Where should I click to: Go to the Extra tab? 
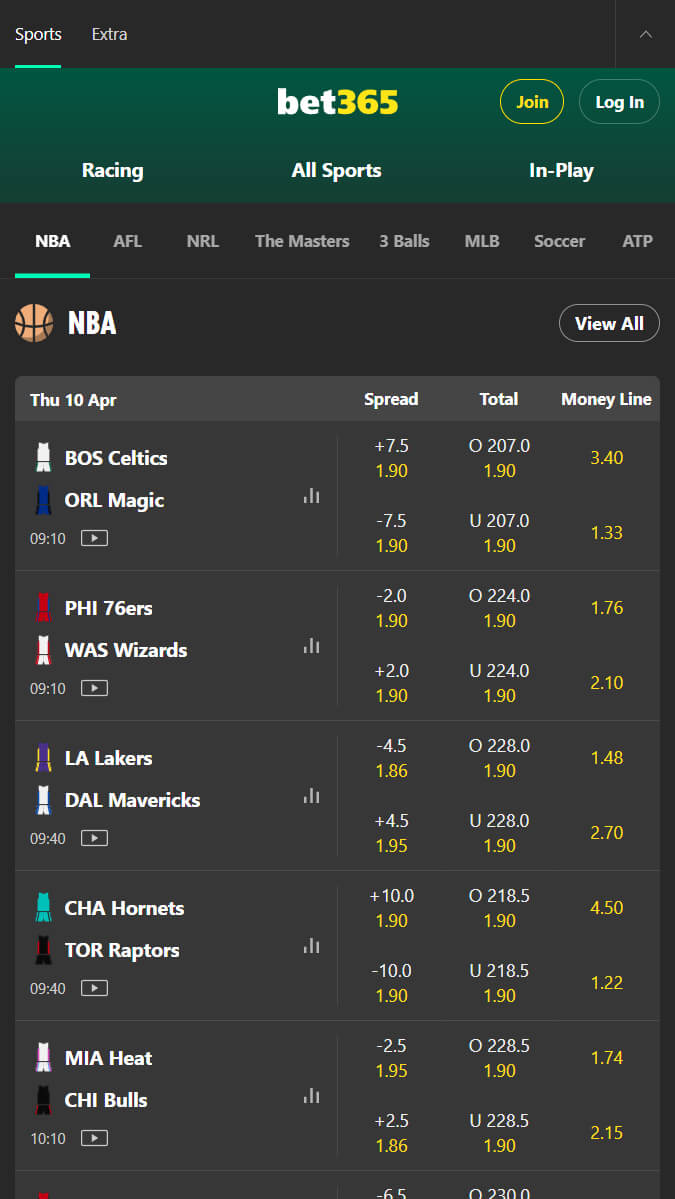pos(109,34)
